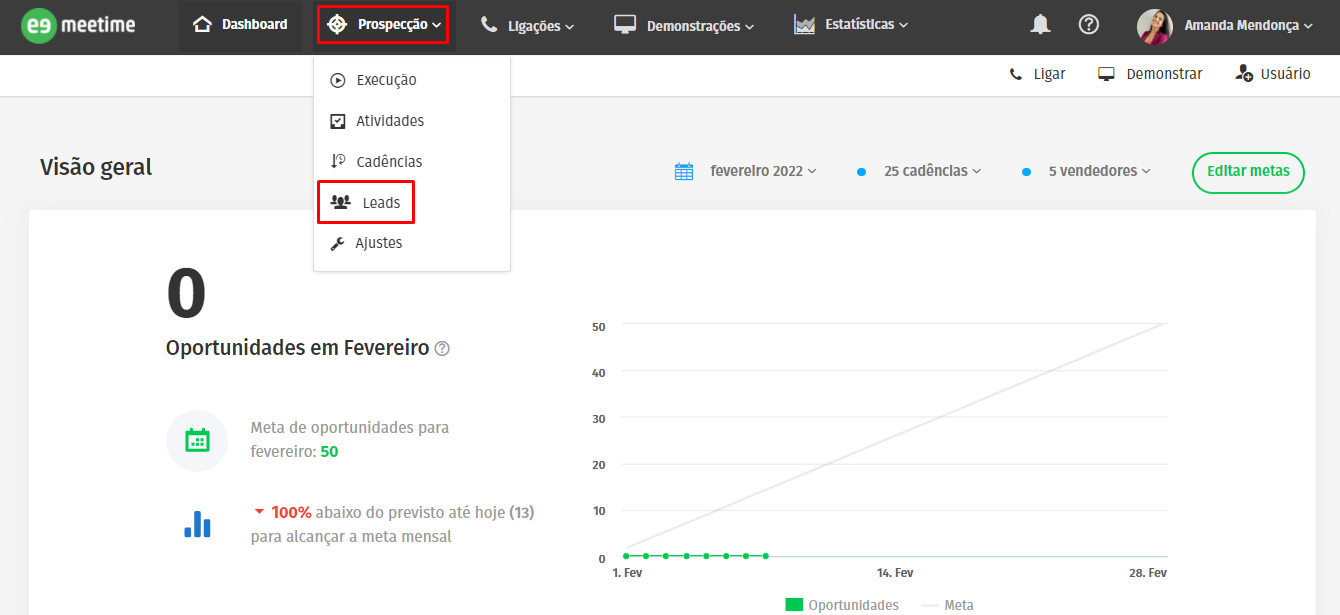Open the 25 cadências filter dropdown

pyautogui.click(x=932, y=171)
